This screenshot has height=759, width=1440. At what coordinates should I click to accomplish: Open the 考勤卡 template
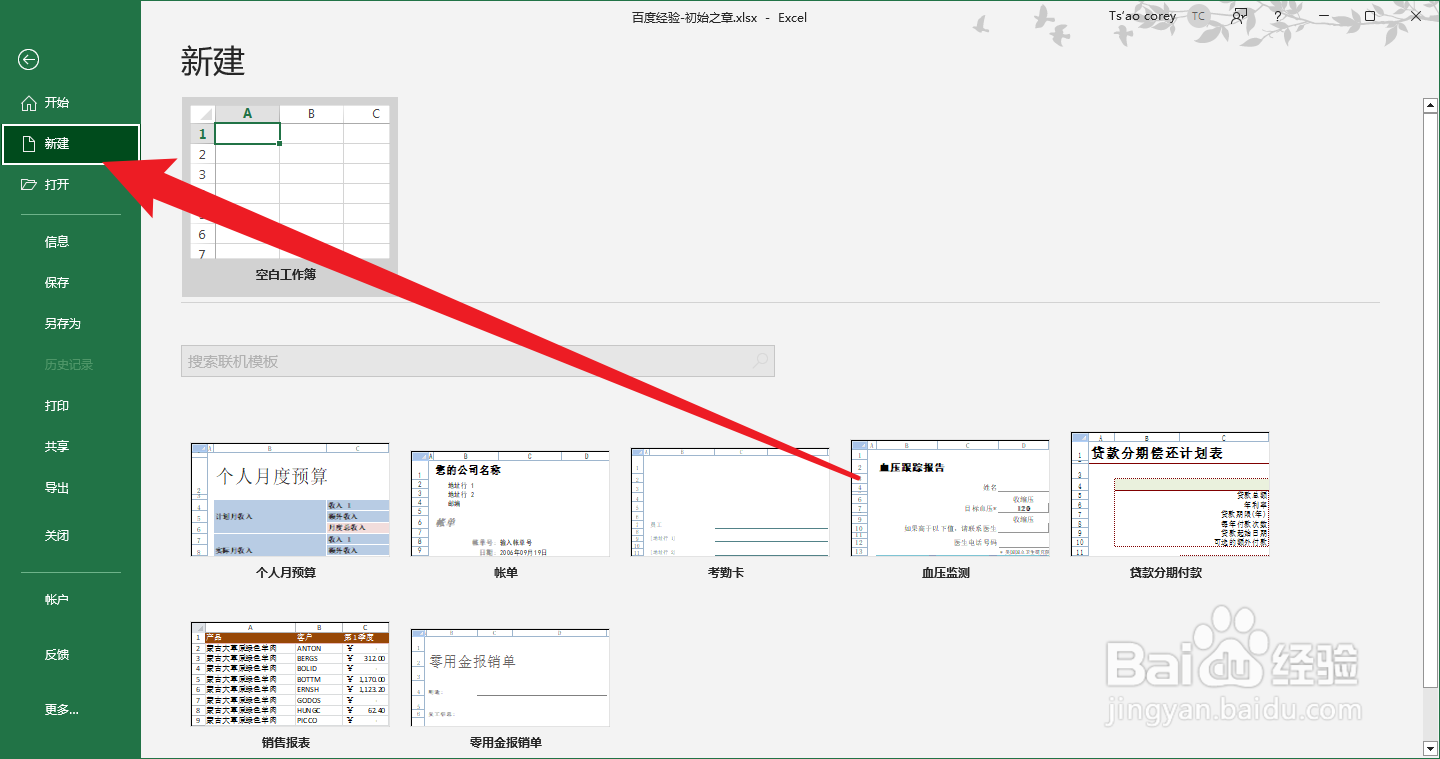point(730,512)
